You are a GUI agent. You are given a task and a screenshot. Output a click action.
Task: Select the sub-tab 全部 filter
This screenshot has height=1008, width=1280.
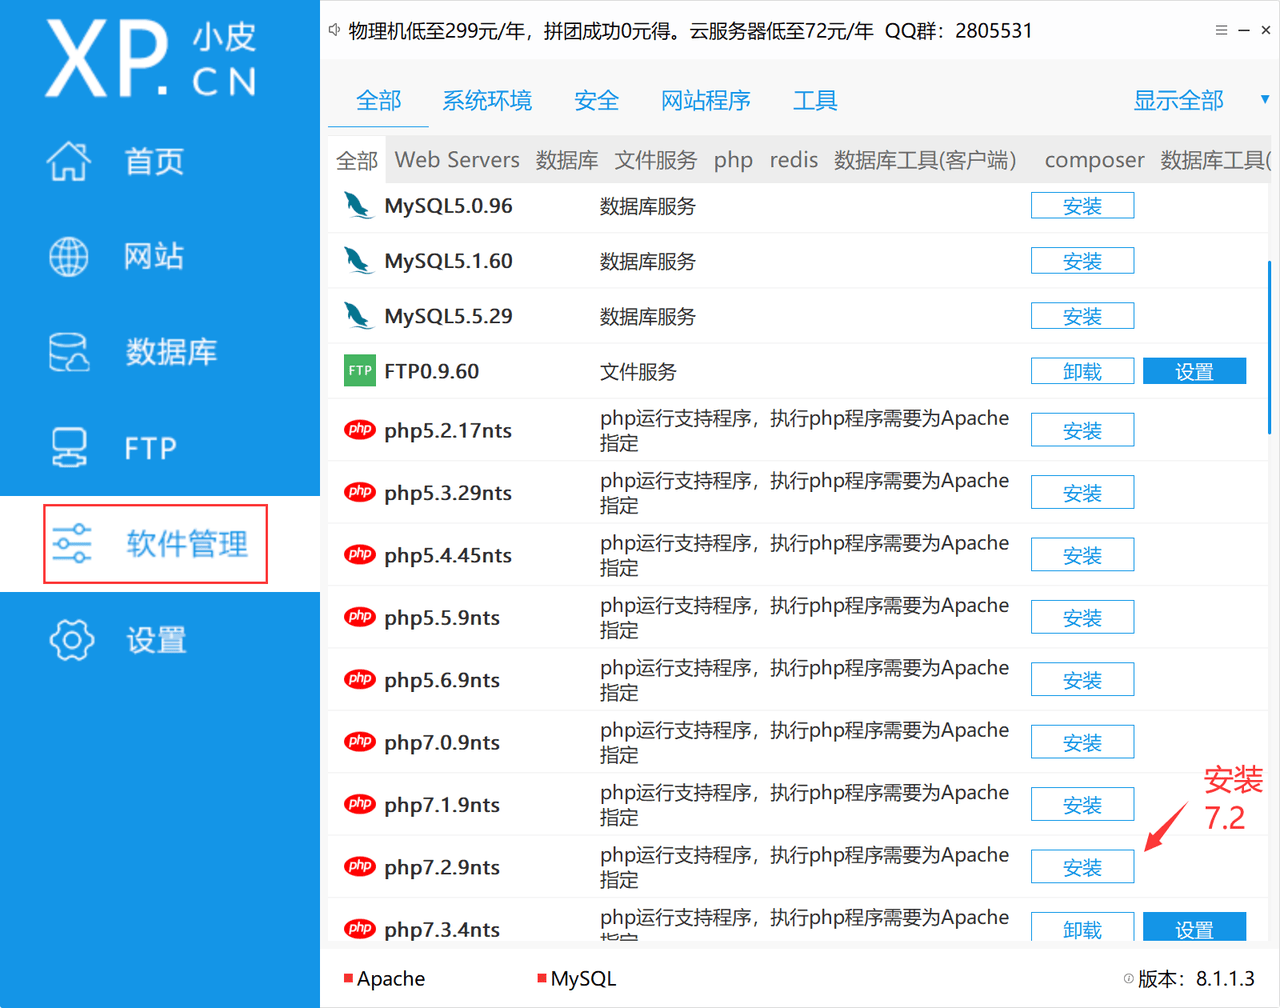(357, 160)
